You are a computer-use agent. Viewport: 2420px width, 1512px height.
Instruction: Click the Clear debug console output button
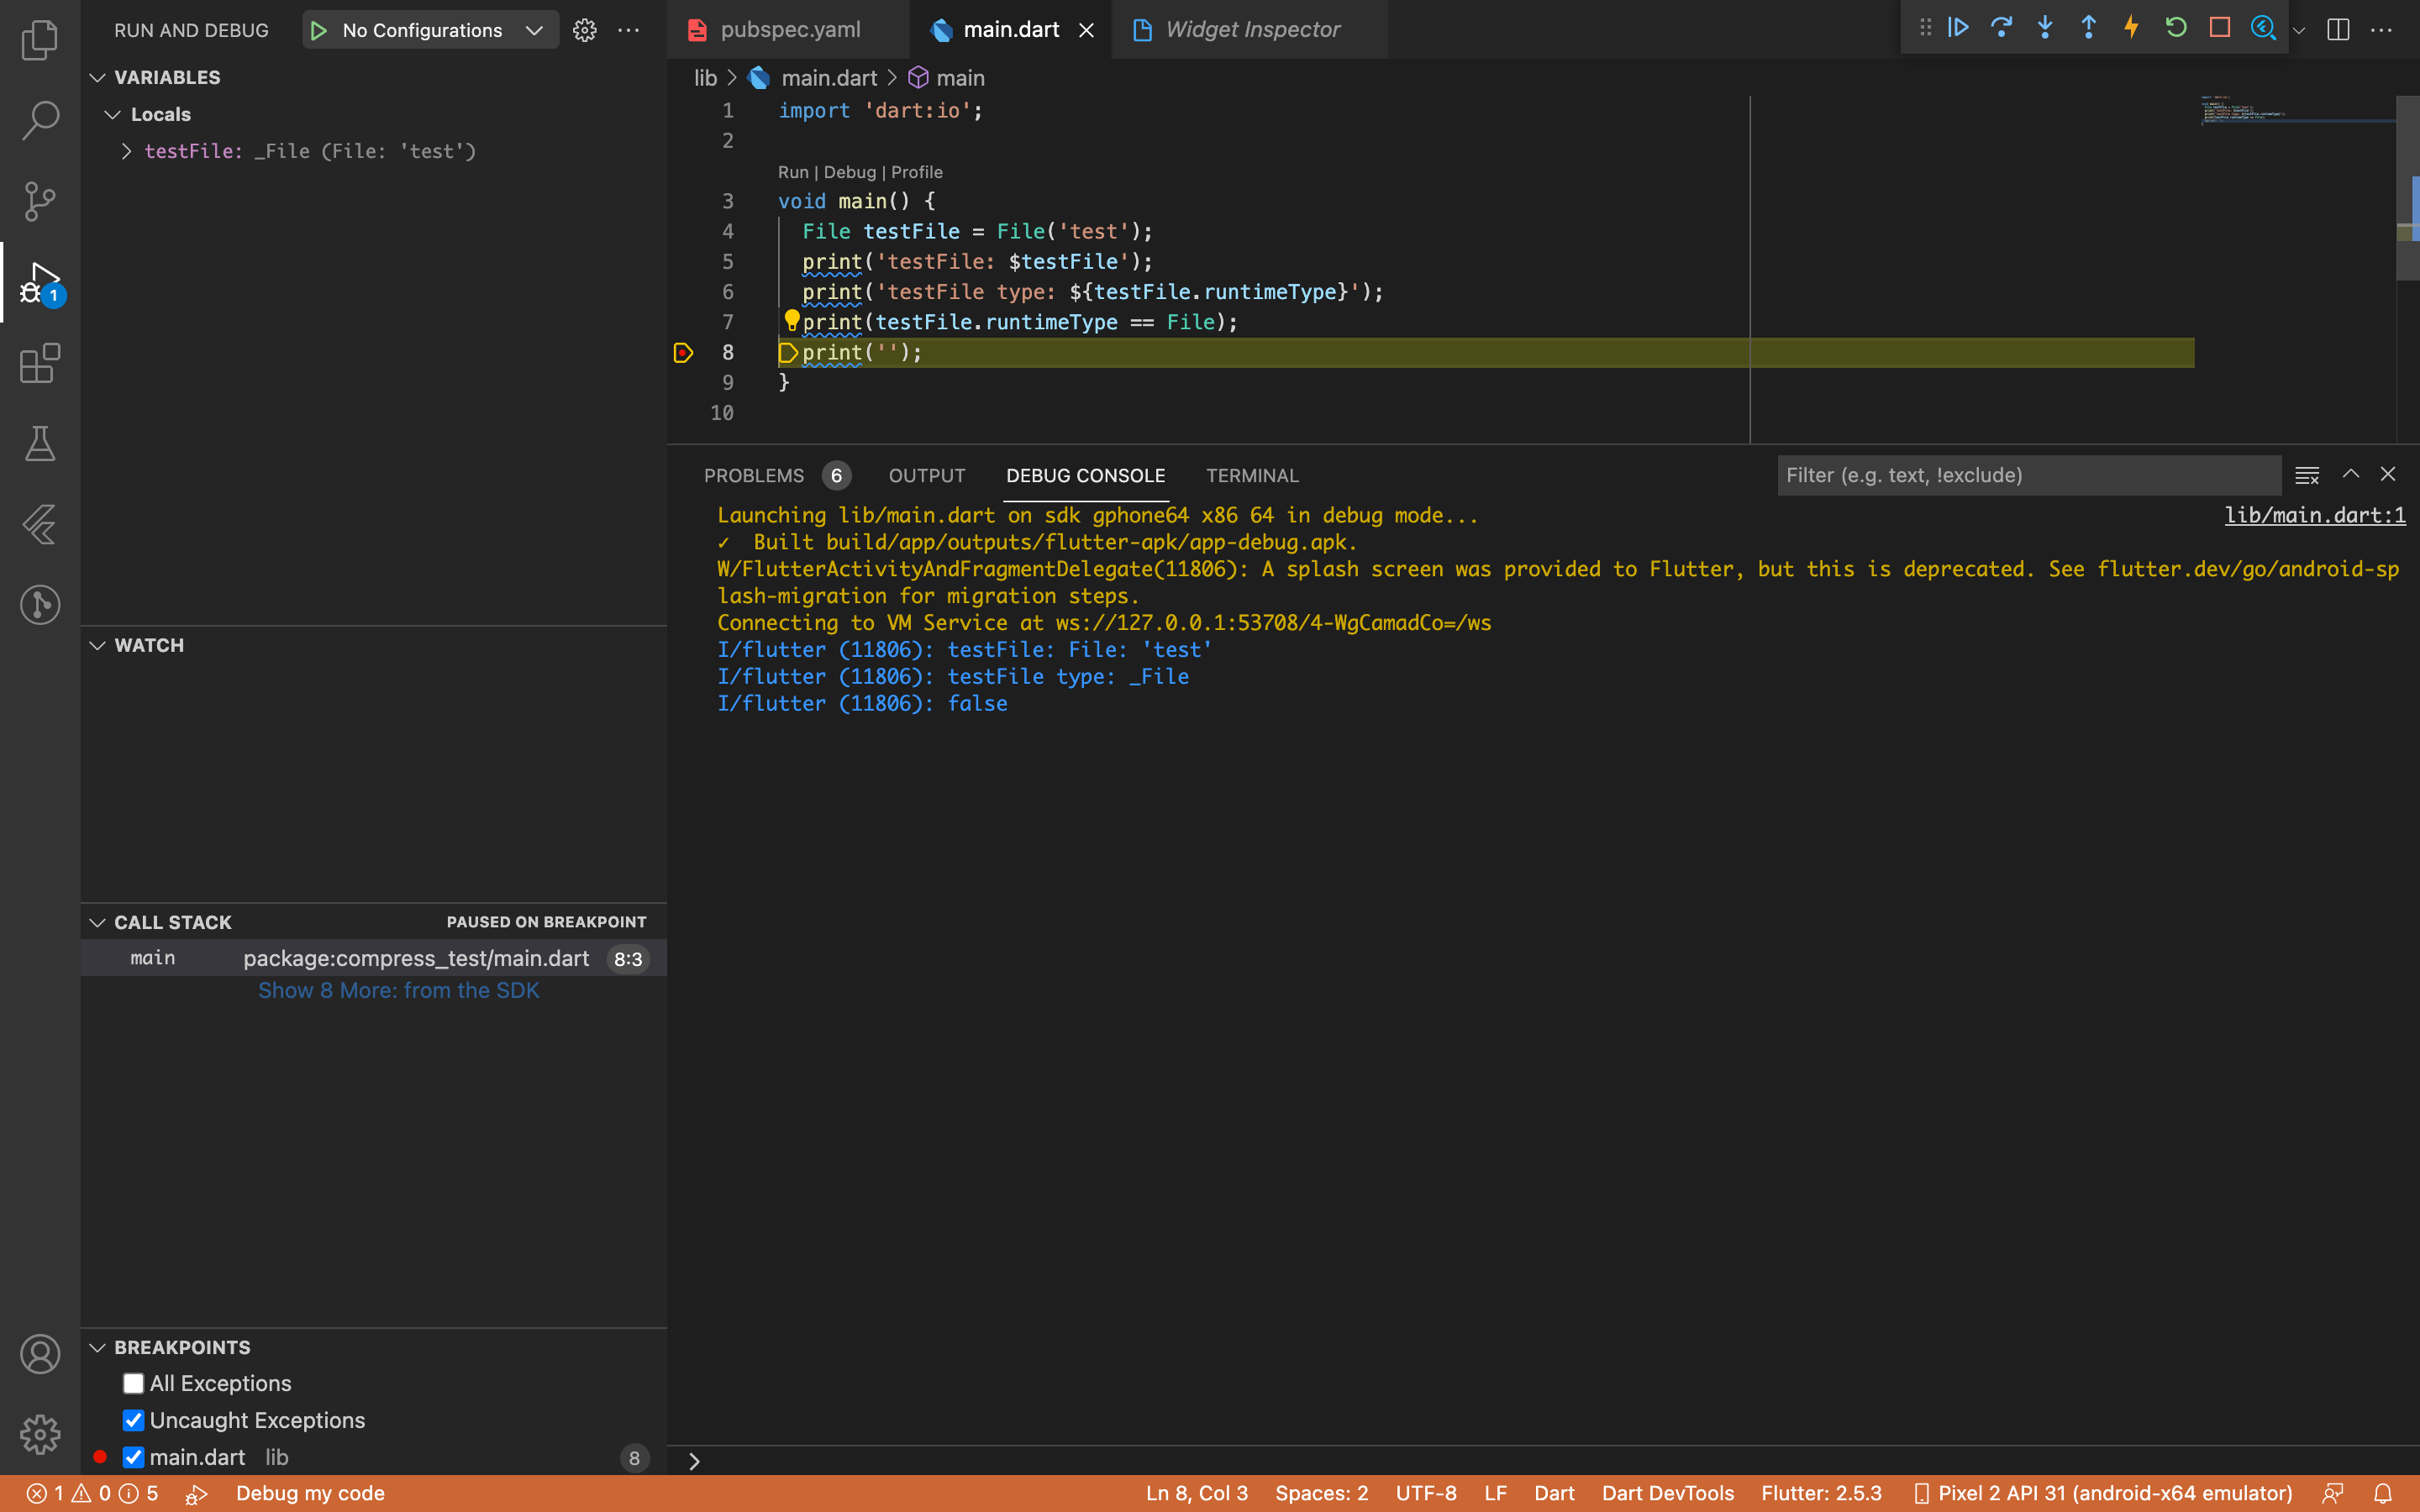click(x=2307, y=472)
